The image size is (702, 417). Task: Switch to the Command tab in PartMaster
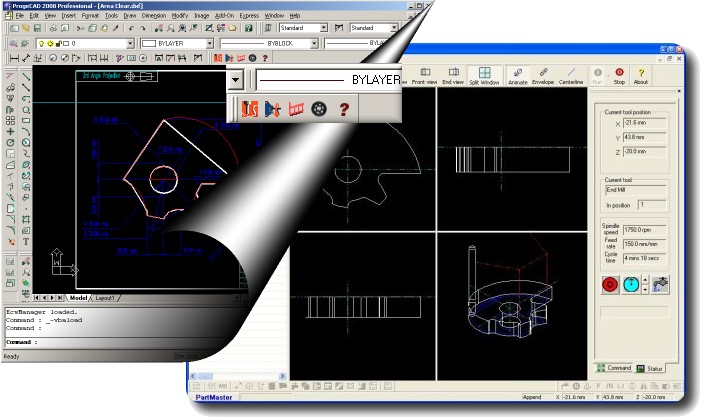tap(614, 368)
